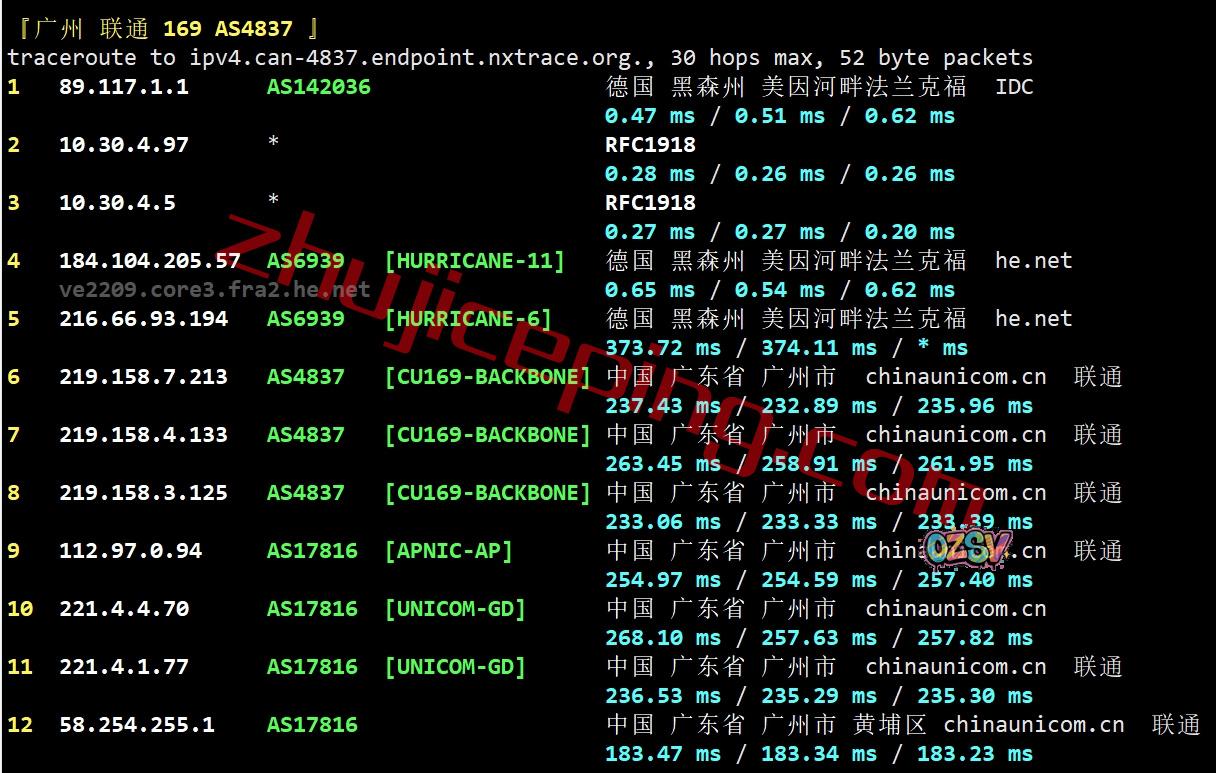Select IP address 112.97.0.94
1216x773 pixels.
pyautogui.click(x=130, y=551)
